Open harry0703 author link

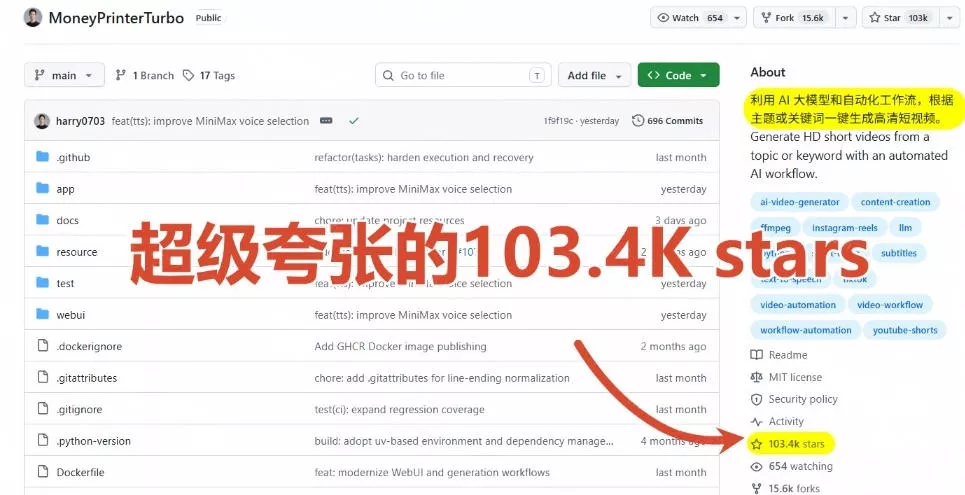click(80, 121)
